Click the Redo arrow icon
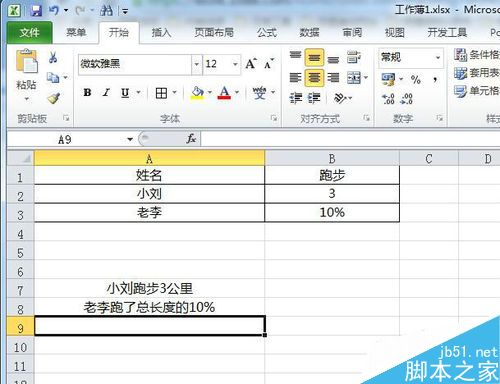 (x=80, y=11)
